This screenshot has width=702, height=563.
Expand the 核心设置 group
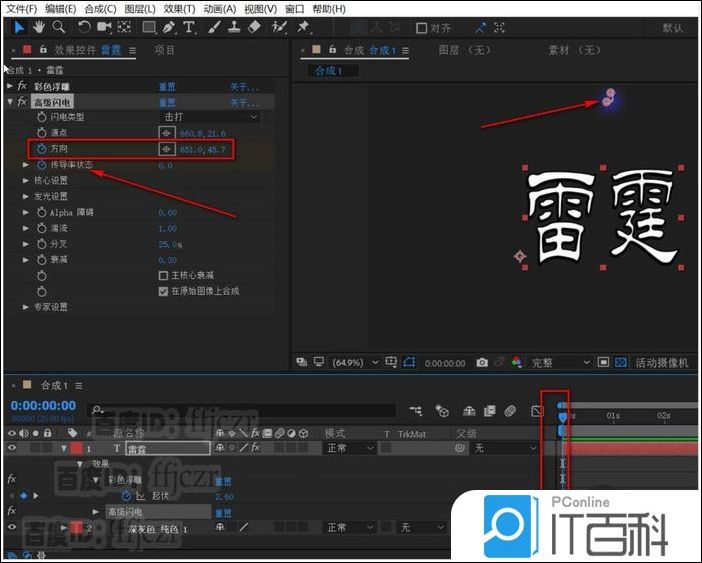point(26,181)
